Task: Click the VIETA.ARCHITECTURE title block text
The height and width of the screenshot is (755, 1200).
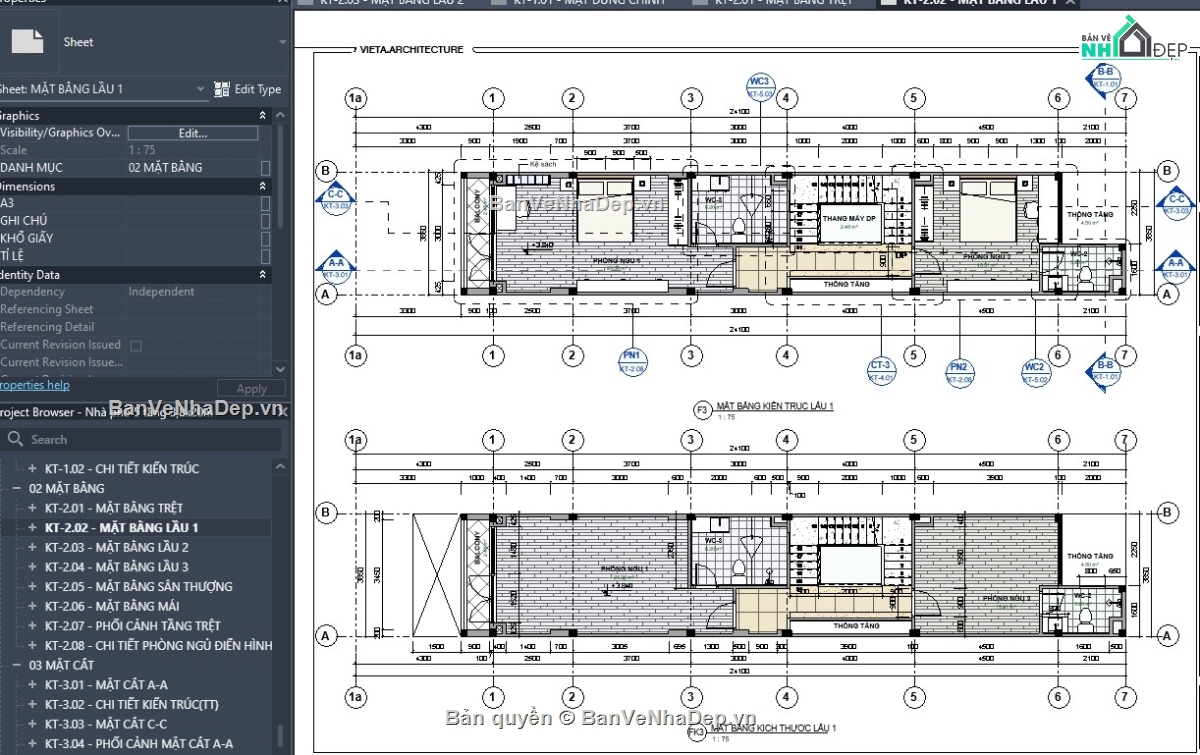Action: point(411,49)
